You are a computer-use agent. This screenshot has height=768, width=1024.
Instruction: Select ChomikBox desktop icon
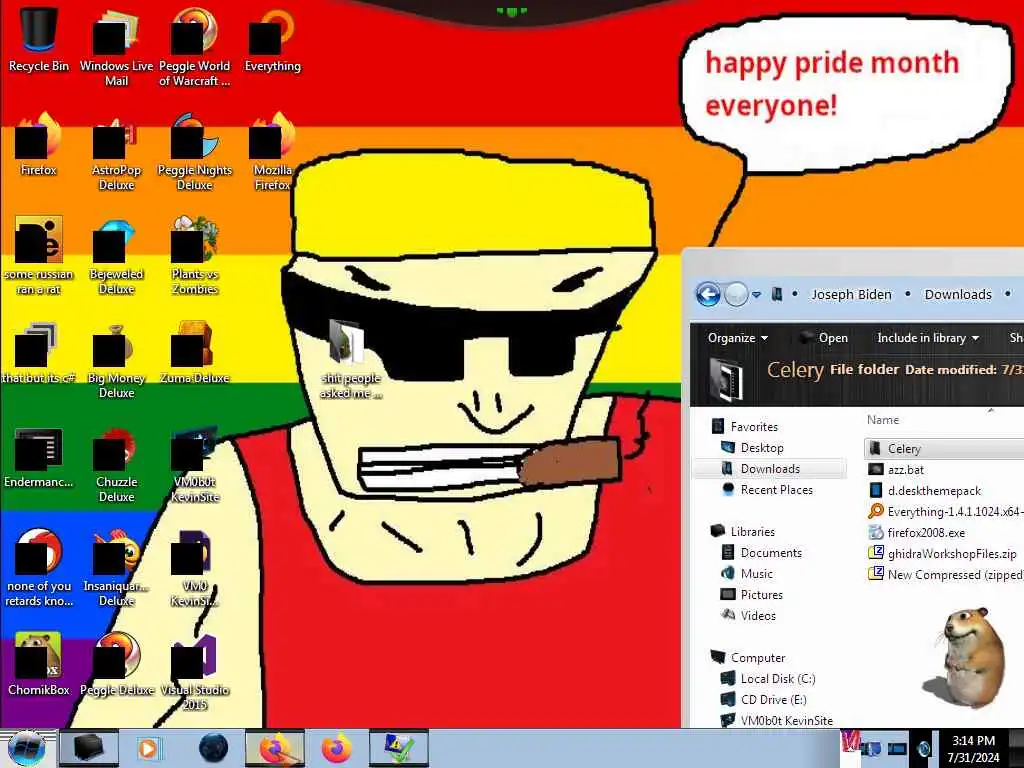click(x=39, y=664)
